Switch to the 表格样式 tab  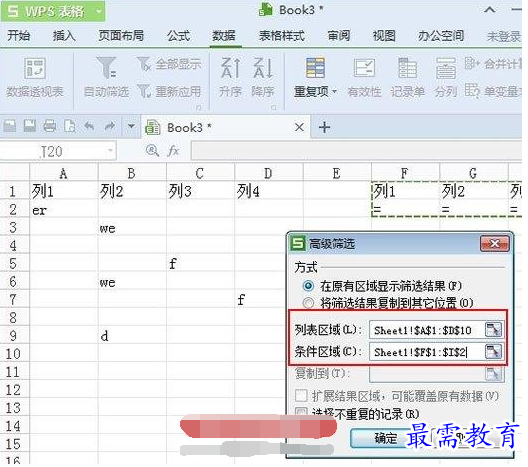(x=282, y=36)
